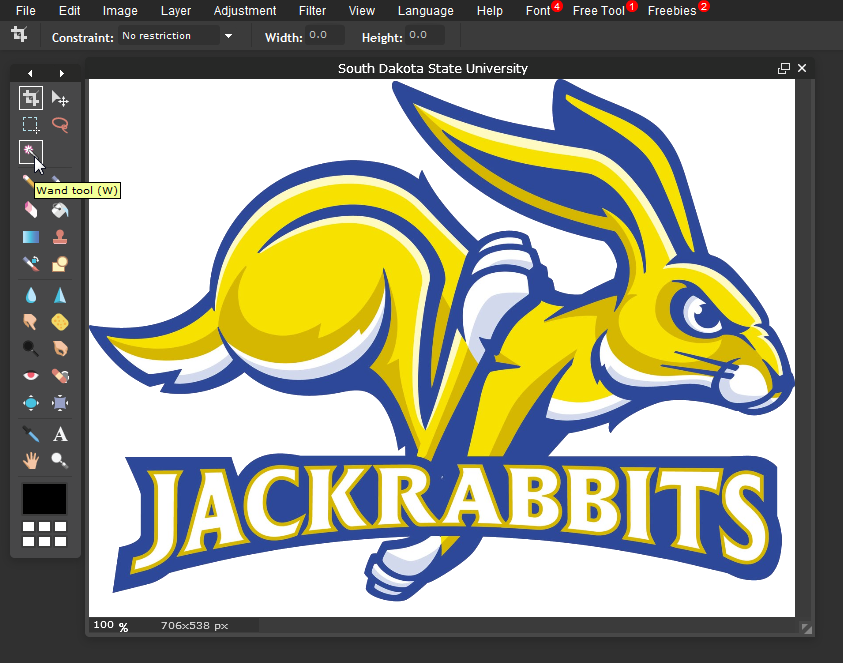Choose the rectangular Marquee tool
The width and height of the screenshot is (843, 663).
coord(31,125)
